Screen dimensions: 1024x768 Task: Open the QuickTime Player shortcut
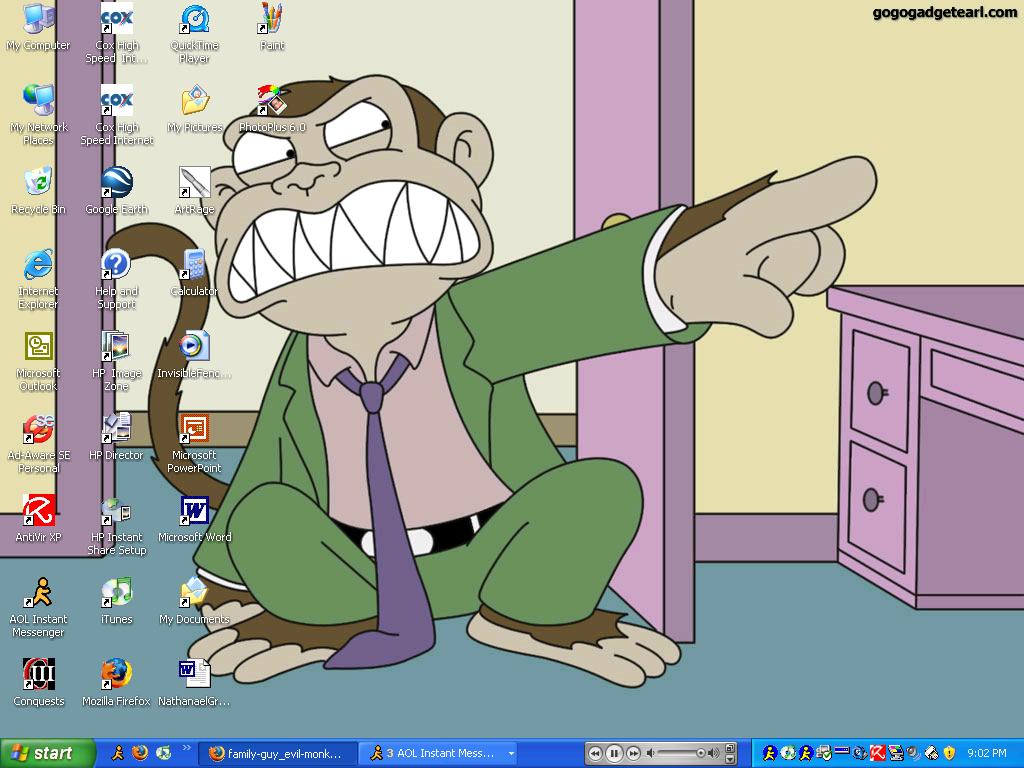[x=195, y=34]
